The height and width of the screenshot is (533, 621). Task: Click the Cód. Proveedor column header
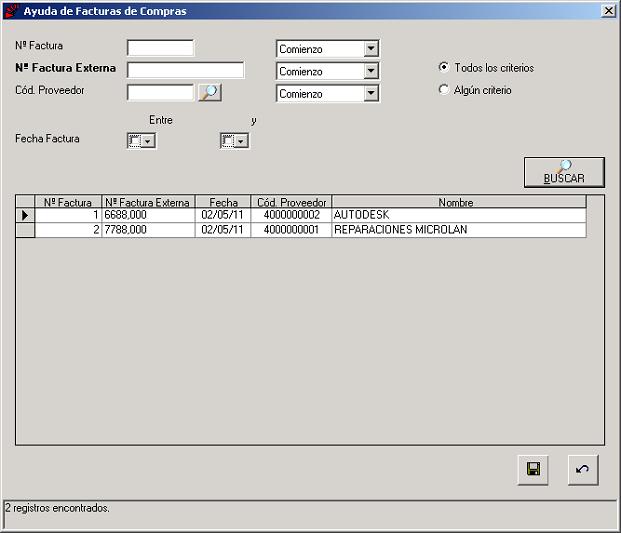click(291, 202)
